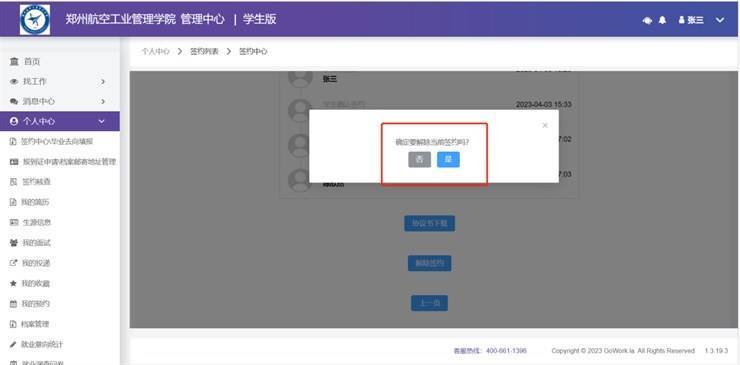The width and height of the screenshot is (740, 365).
Task: Click 签约中心 in the breadcrumb
Action: point(253,51)
